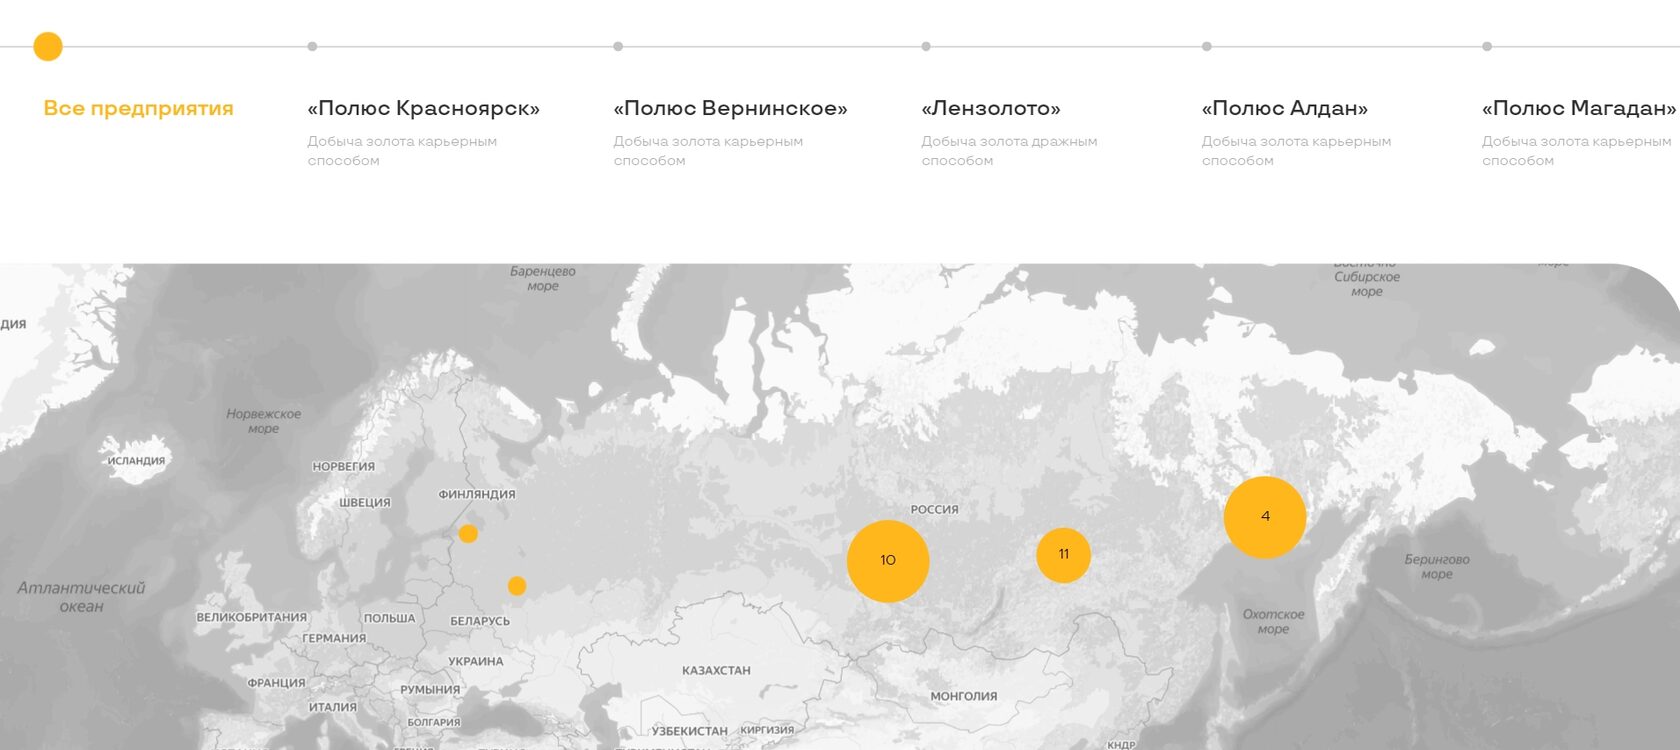Click the «ИСЛАНДИЯ» map label
Viewport: 1680px width, 750px height.
point(136,461)
